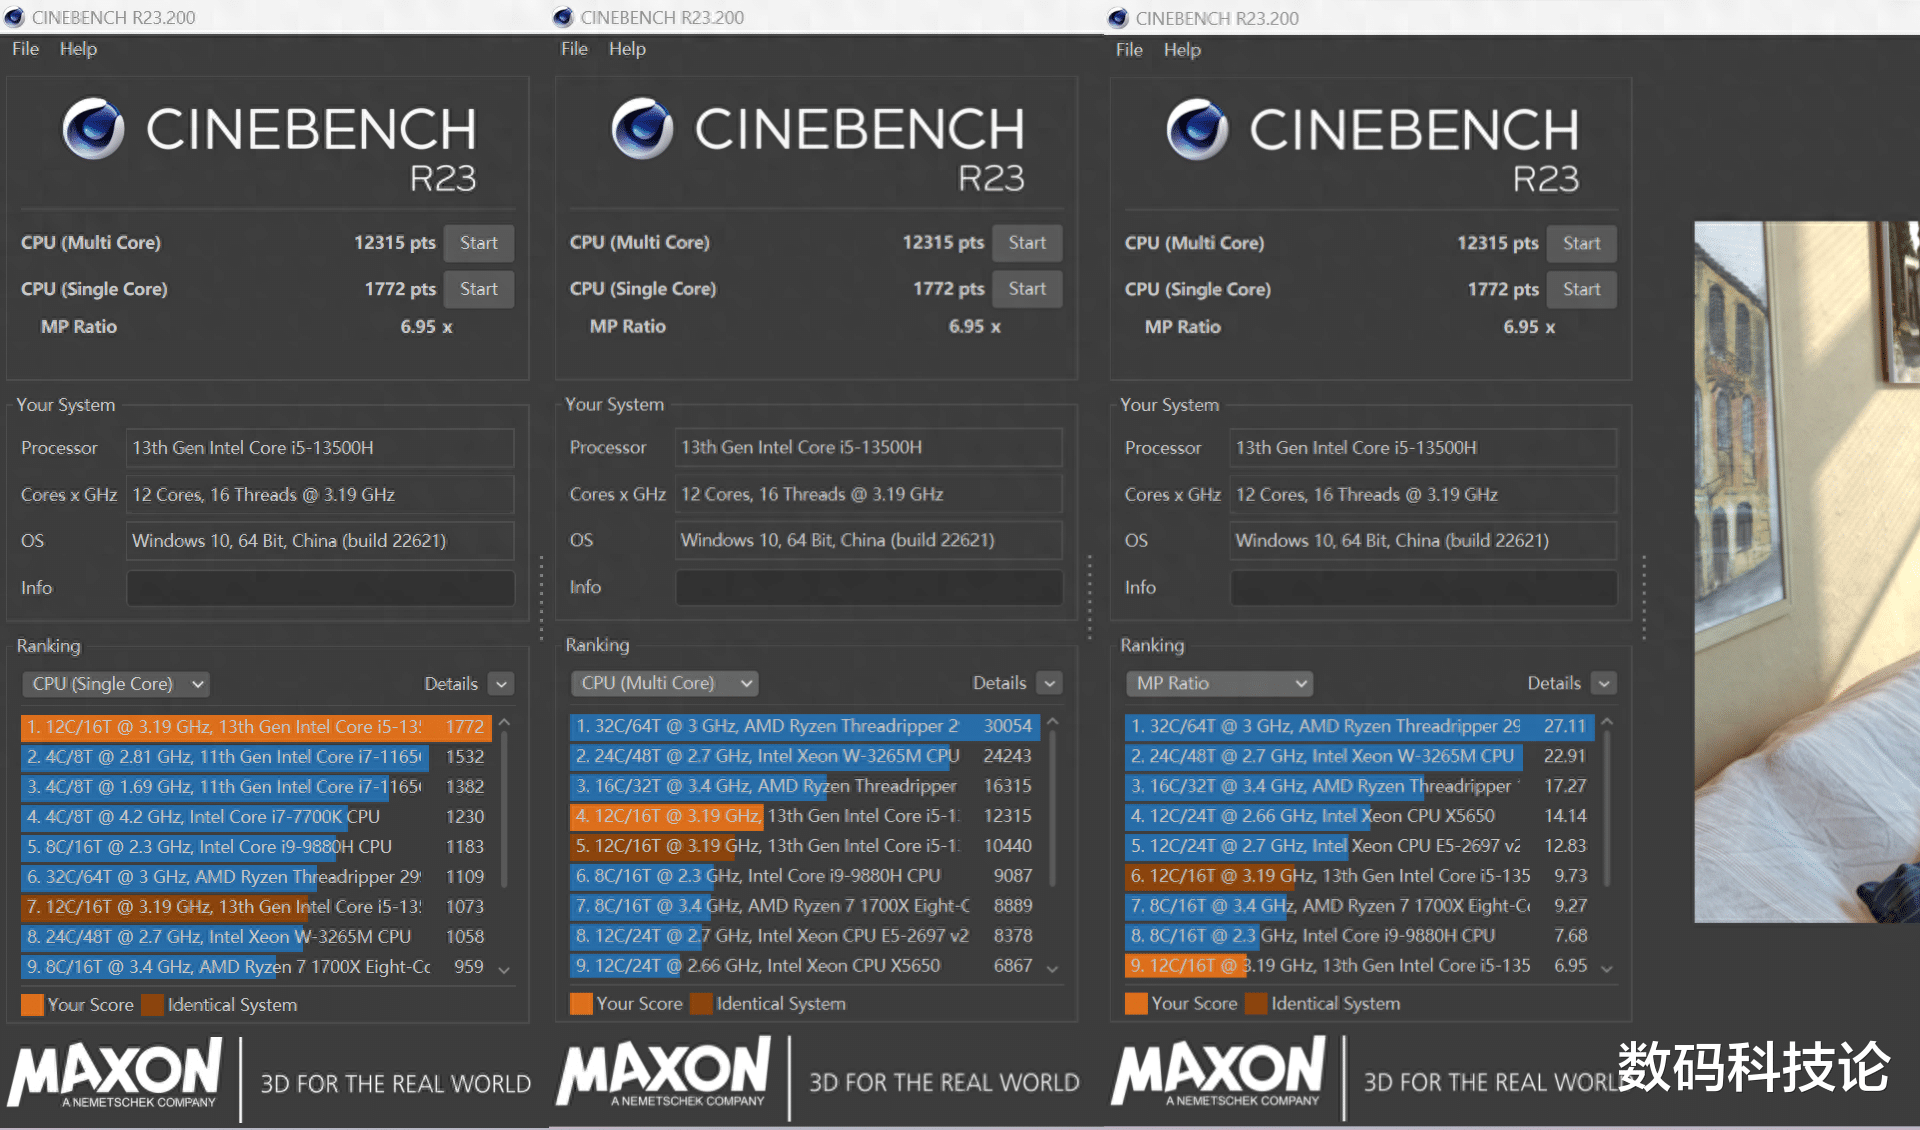The width and height of the screenshot is (1920, 1130).
Task: Start the Single Core test in third window
Action: (x=1581, y=289)
